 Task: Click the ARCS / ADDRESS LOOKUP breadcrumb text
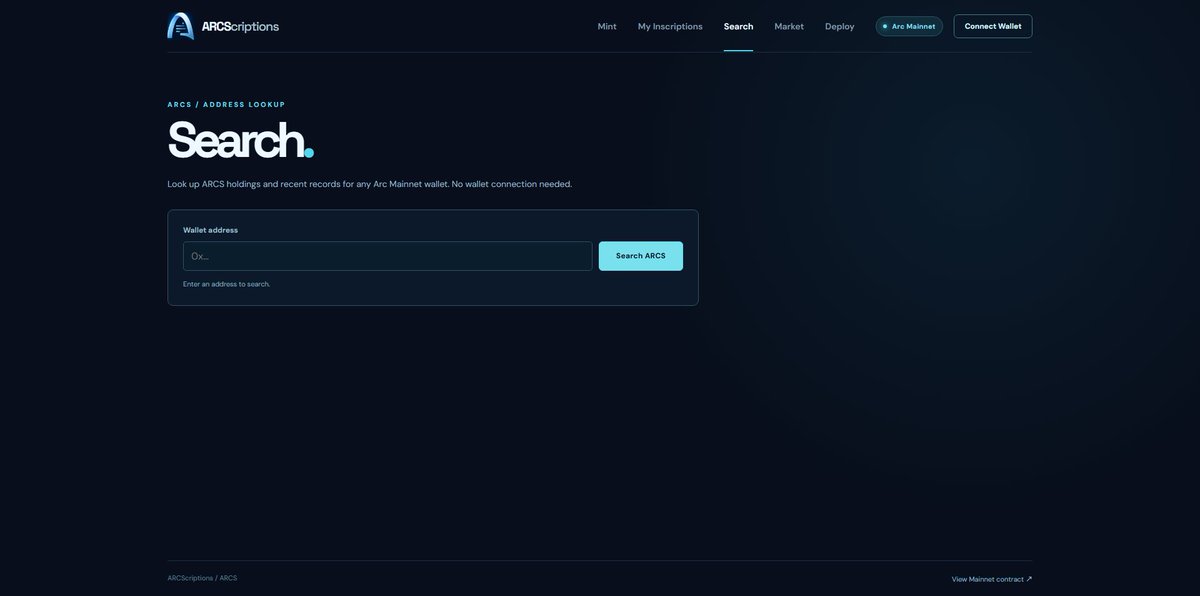pyautogui.click(x=226, y=104)
